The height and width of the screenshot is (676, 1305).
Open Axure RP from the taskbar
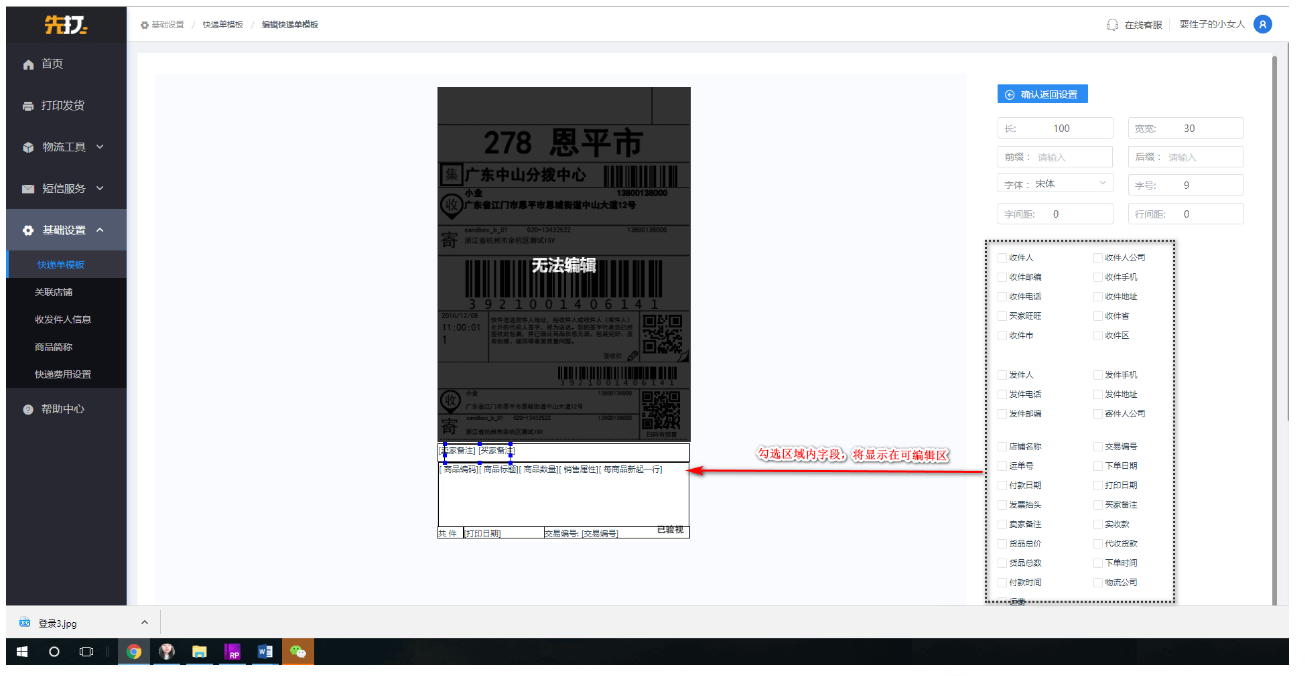[233, 651]
